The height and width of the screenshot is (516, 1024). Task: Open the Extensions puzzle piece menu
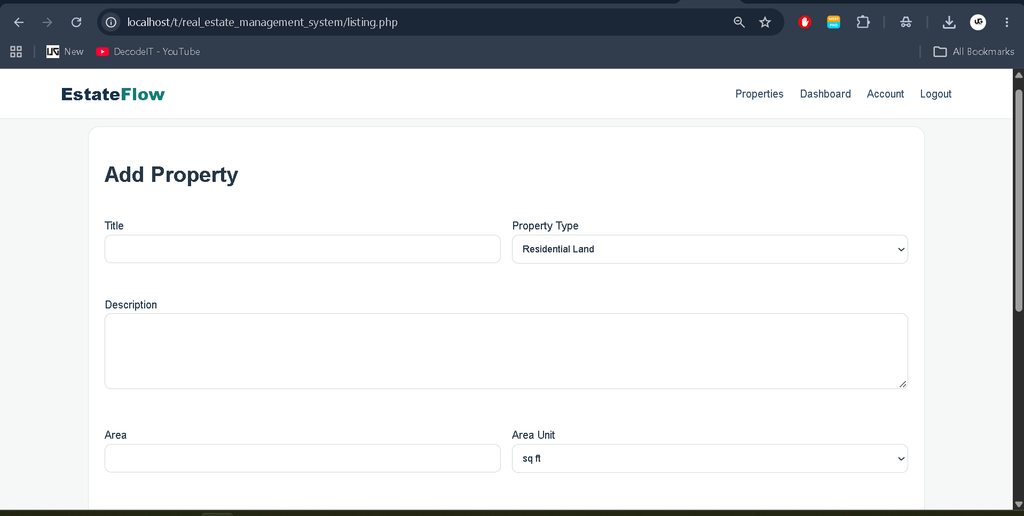tap(863, 22)
